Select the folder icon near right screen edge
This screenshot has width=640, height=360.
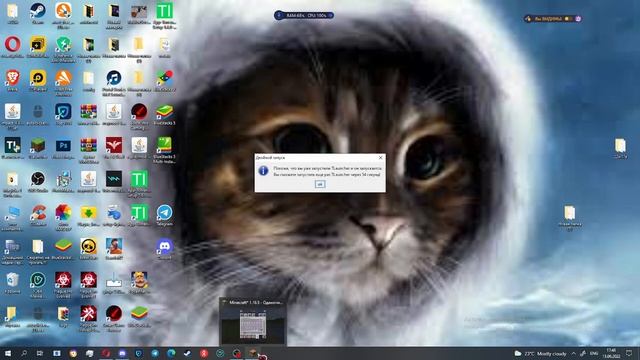[620, 148]
